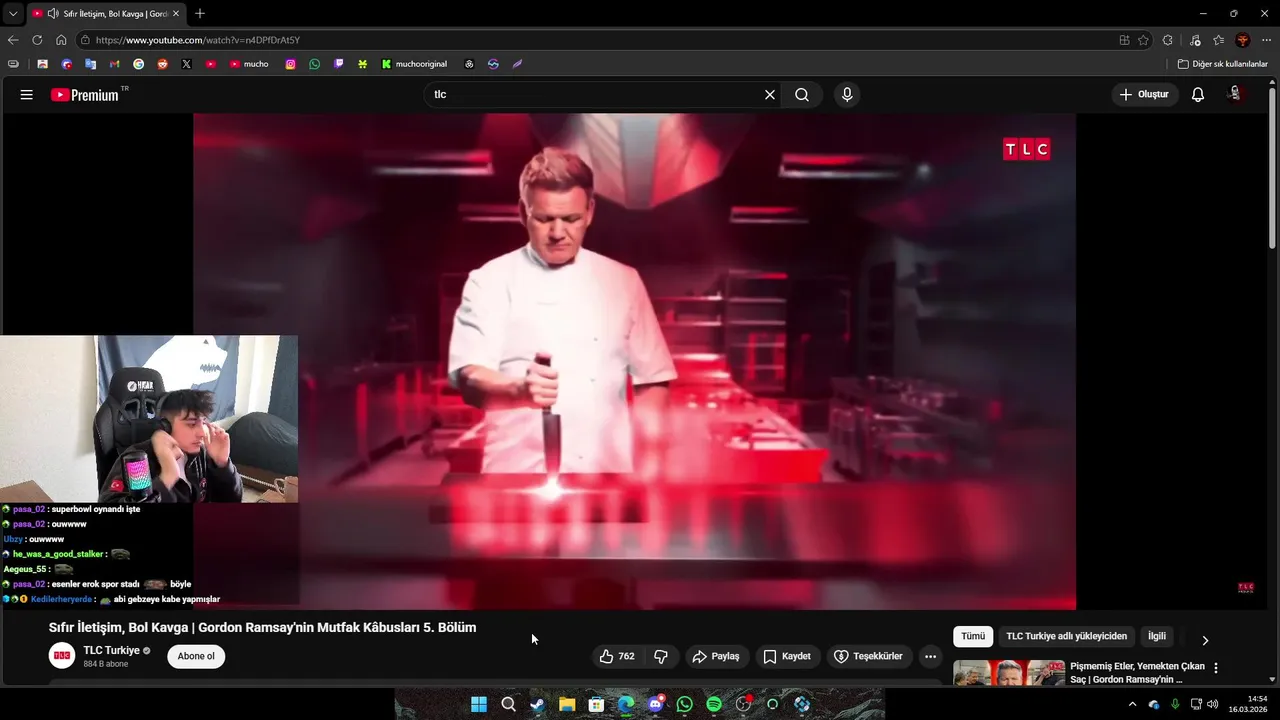Share the video via Paylaş
The image size is (1280, 720).
pyautogui.click(x=716, y=657)
